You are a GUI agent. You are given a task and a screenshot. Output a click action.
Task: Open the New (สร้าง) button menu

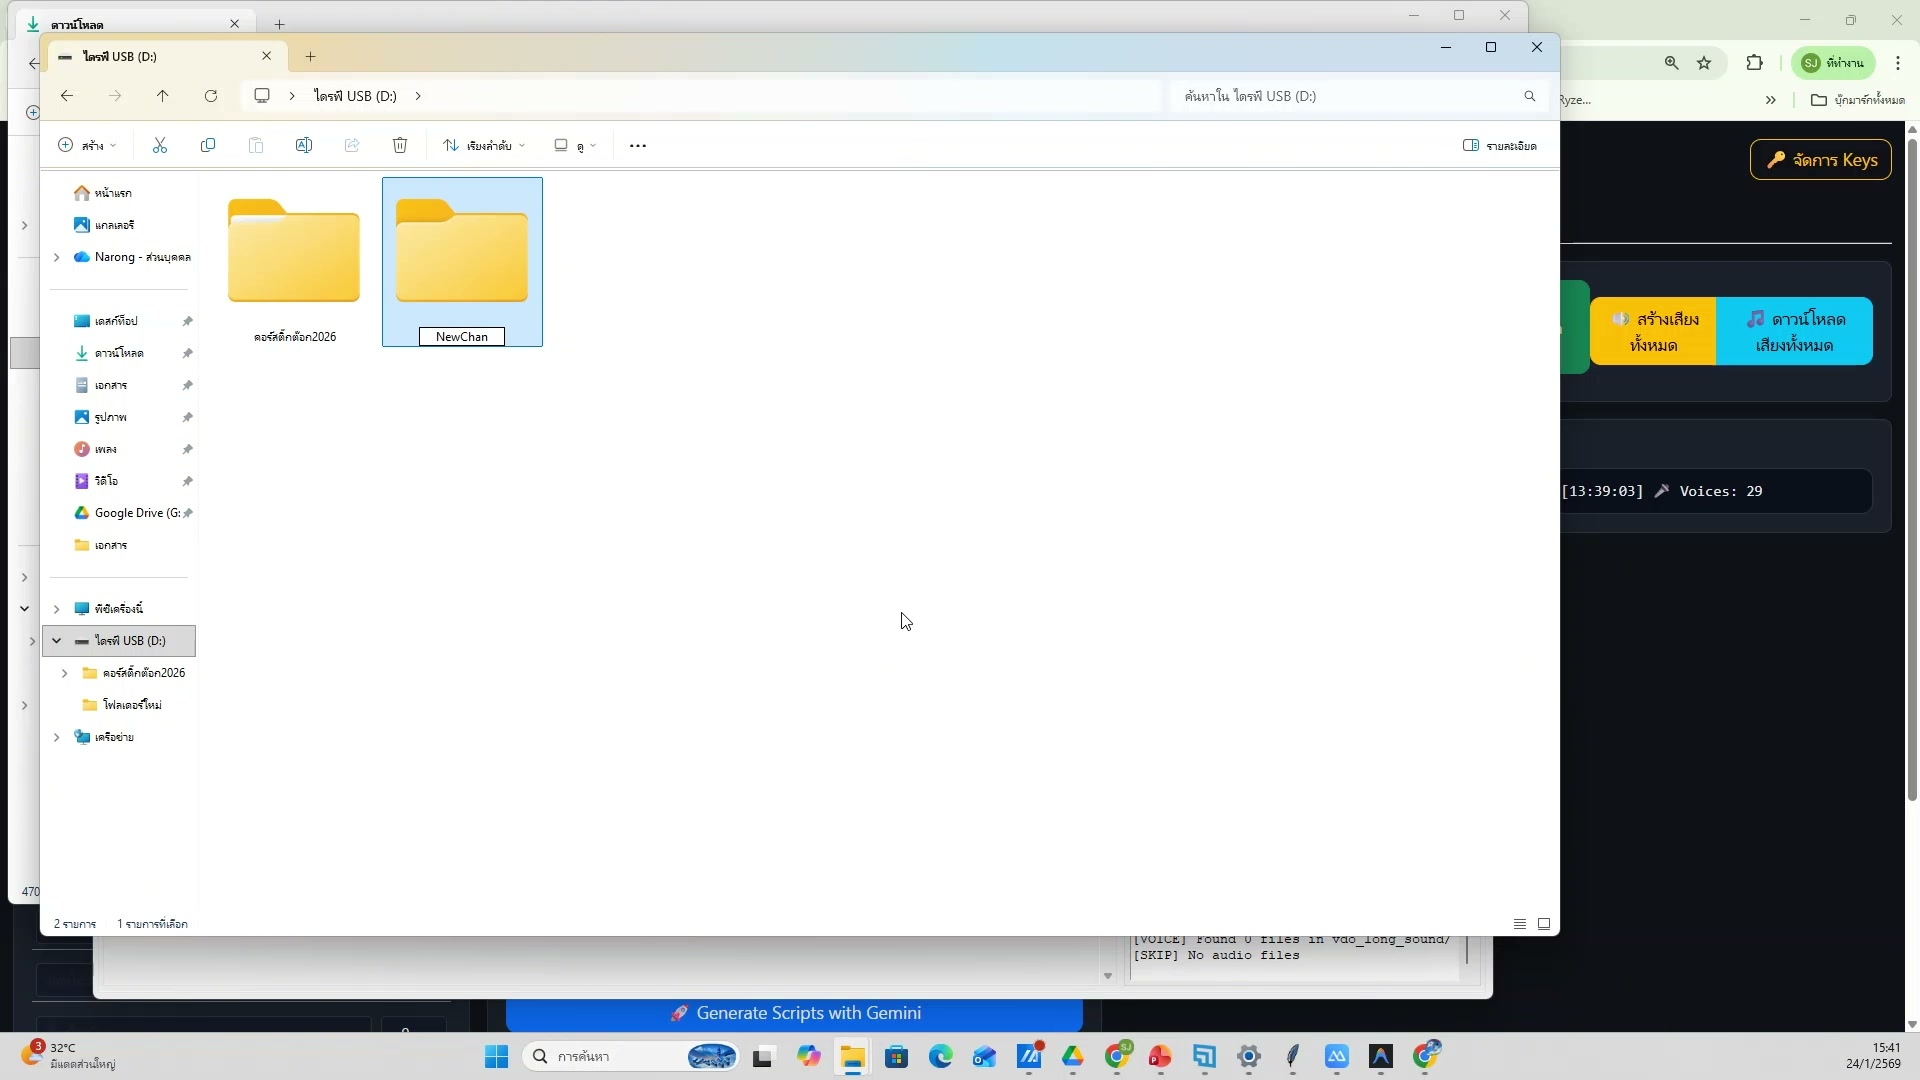[87, 146]
